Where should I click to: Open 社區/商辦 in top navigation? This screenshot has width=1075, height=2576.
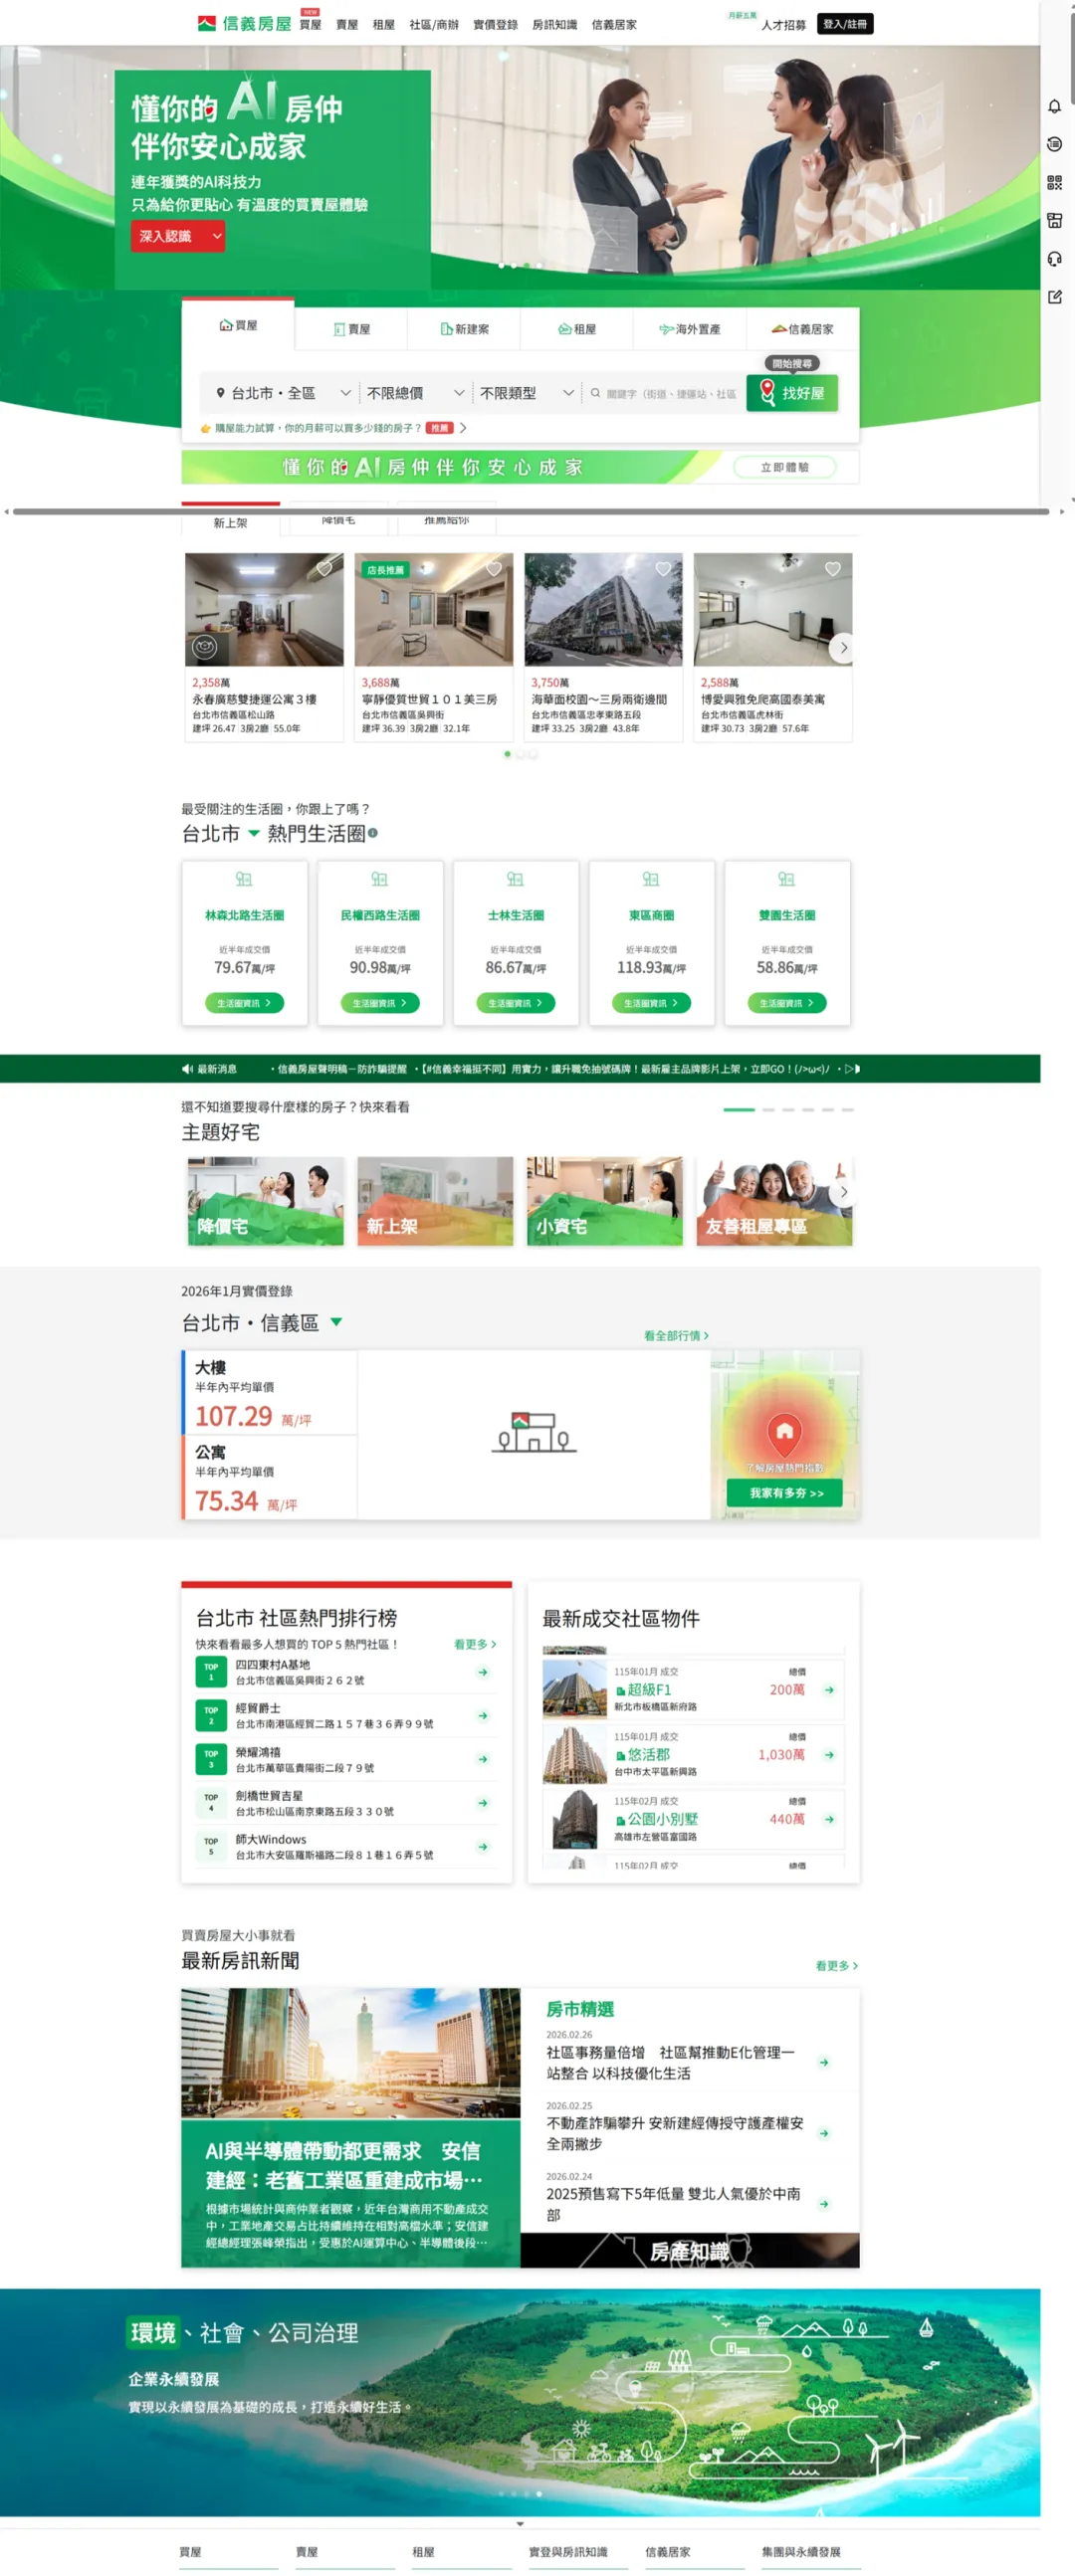pyautogui.click(x=434, y=24)
